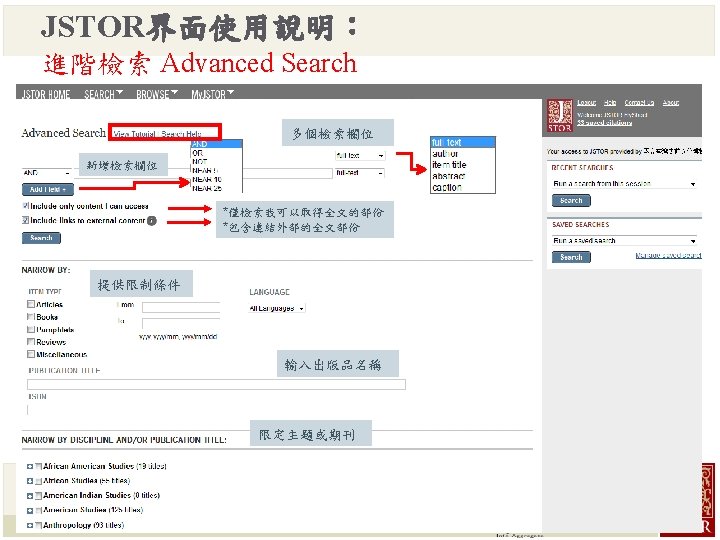
Task: Open the SEARCH menu
Action: 103,95
